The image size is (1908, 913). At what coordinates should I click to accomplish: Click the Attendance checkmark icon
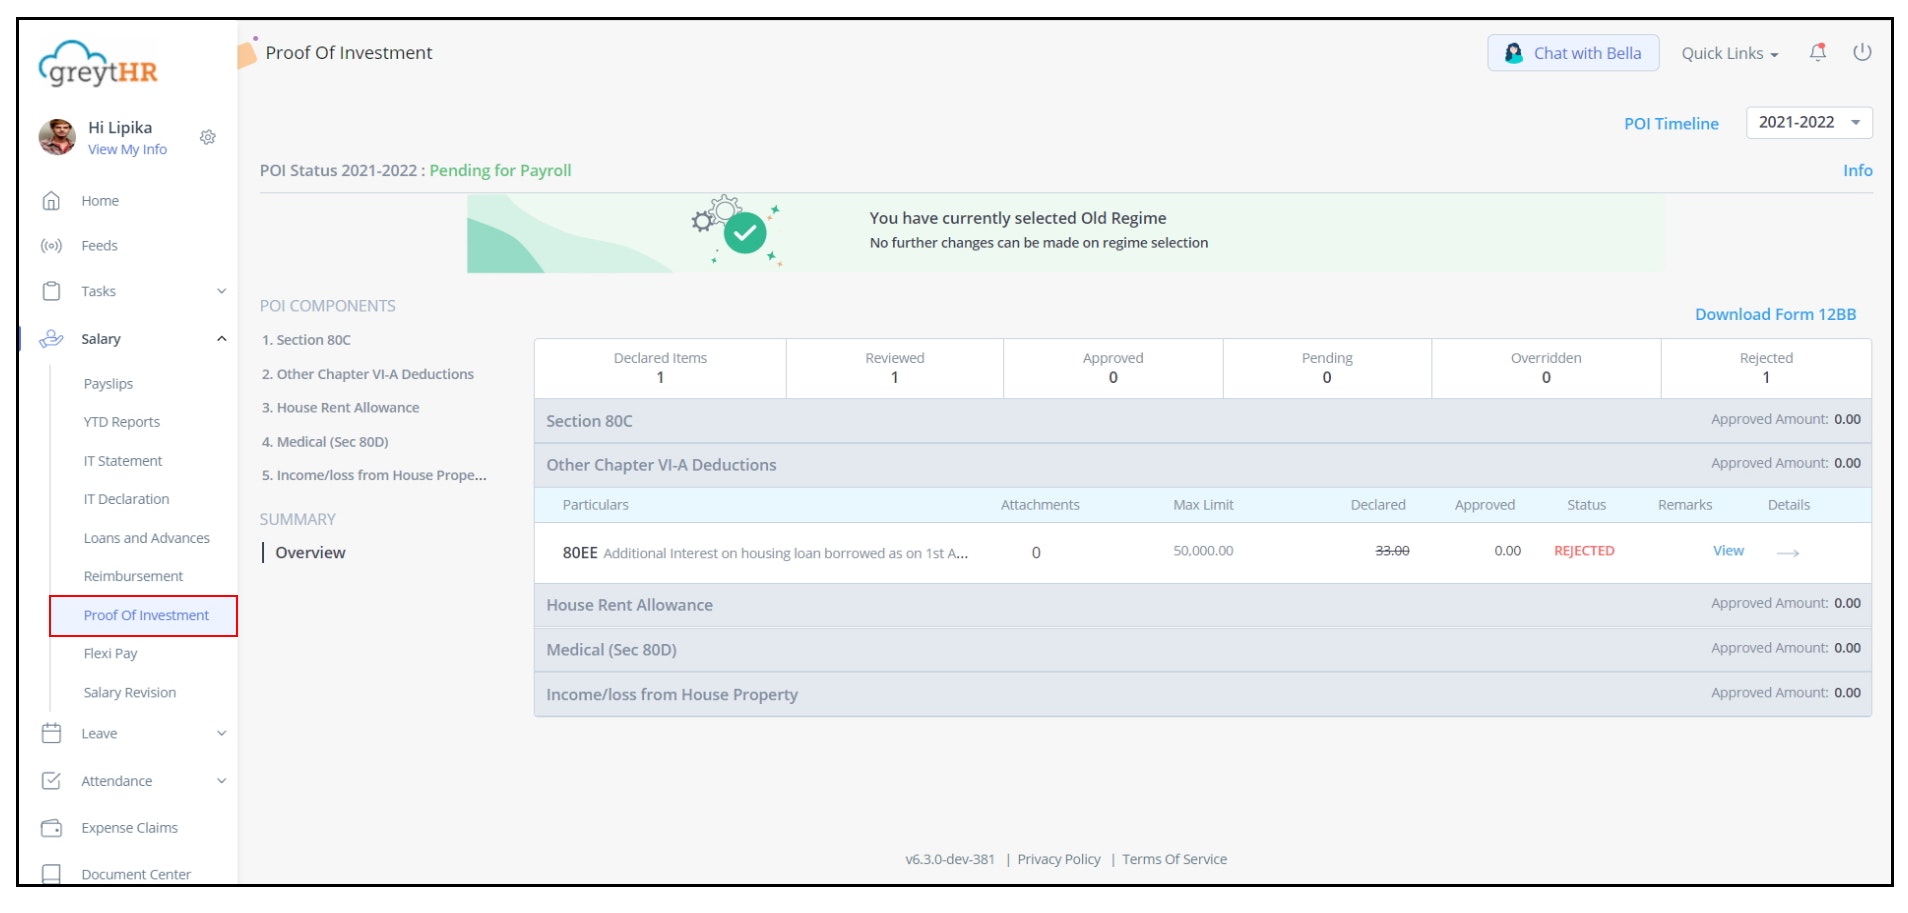point(50,781)
